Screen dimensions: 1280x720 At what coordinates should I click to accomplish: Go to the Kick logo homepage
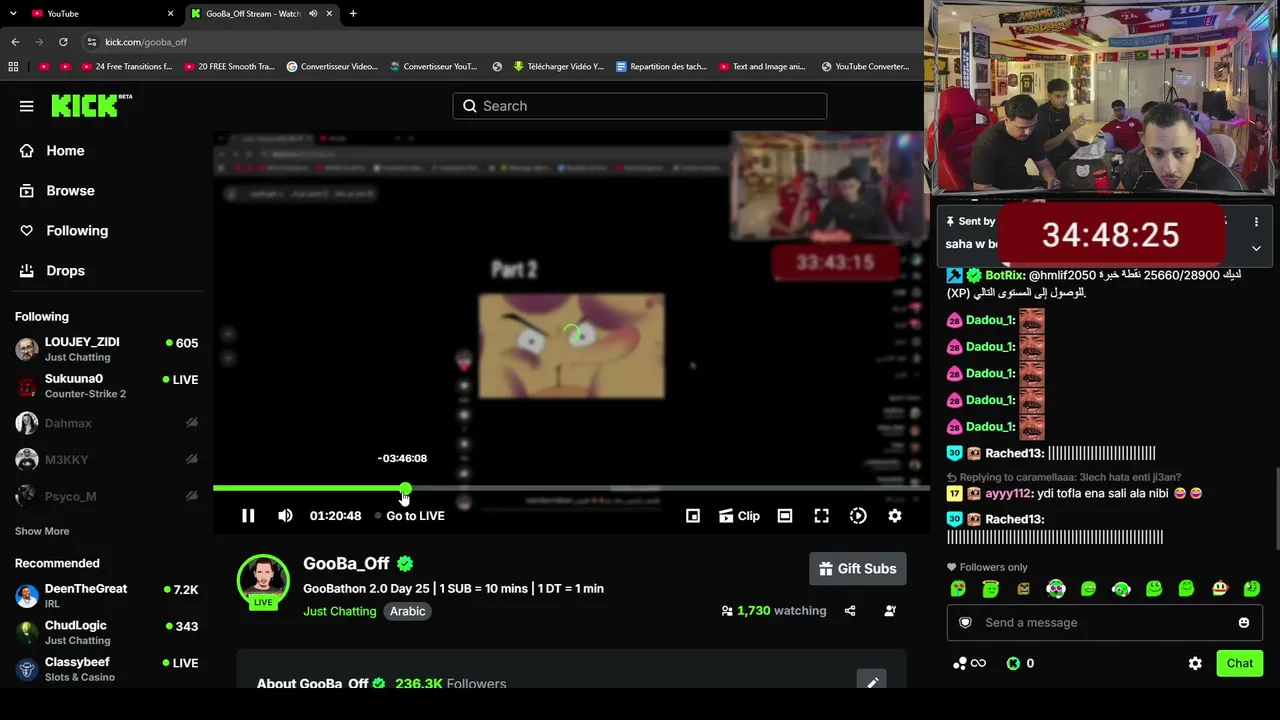pyautogui.click(x=91, y=105)
